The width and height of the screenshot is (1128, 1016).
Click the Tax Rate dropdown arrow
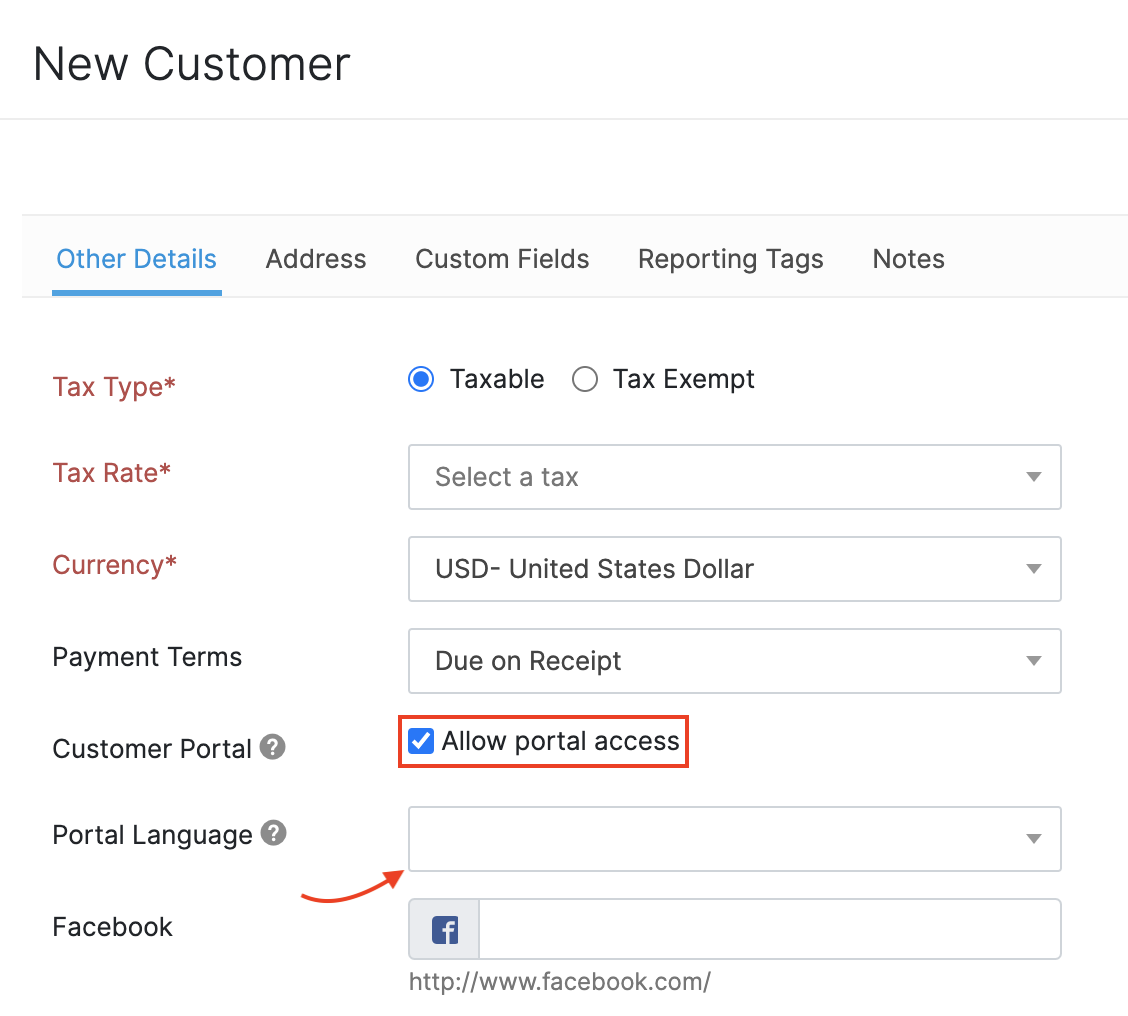point(1033,477)
